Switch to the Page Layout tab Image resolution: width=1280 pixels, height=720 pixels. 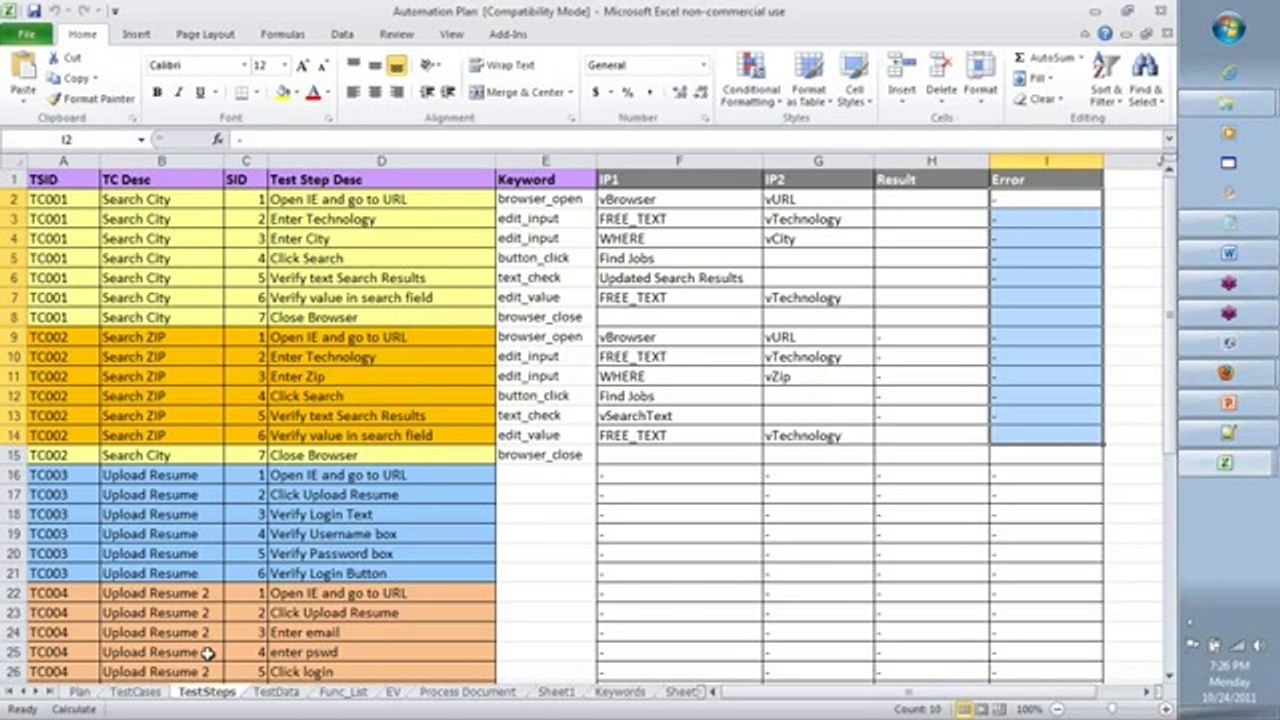[x=205, y=34]
